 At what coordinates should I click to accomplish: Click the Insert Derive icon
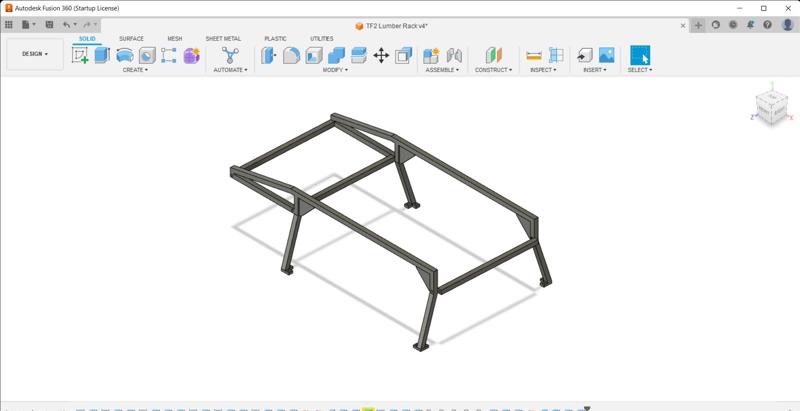click(585, 55)
